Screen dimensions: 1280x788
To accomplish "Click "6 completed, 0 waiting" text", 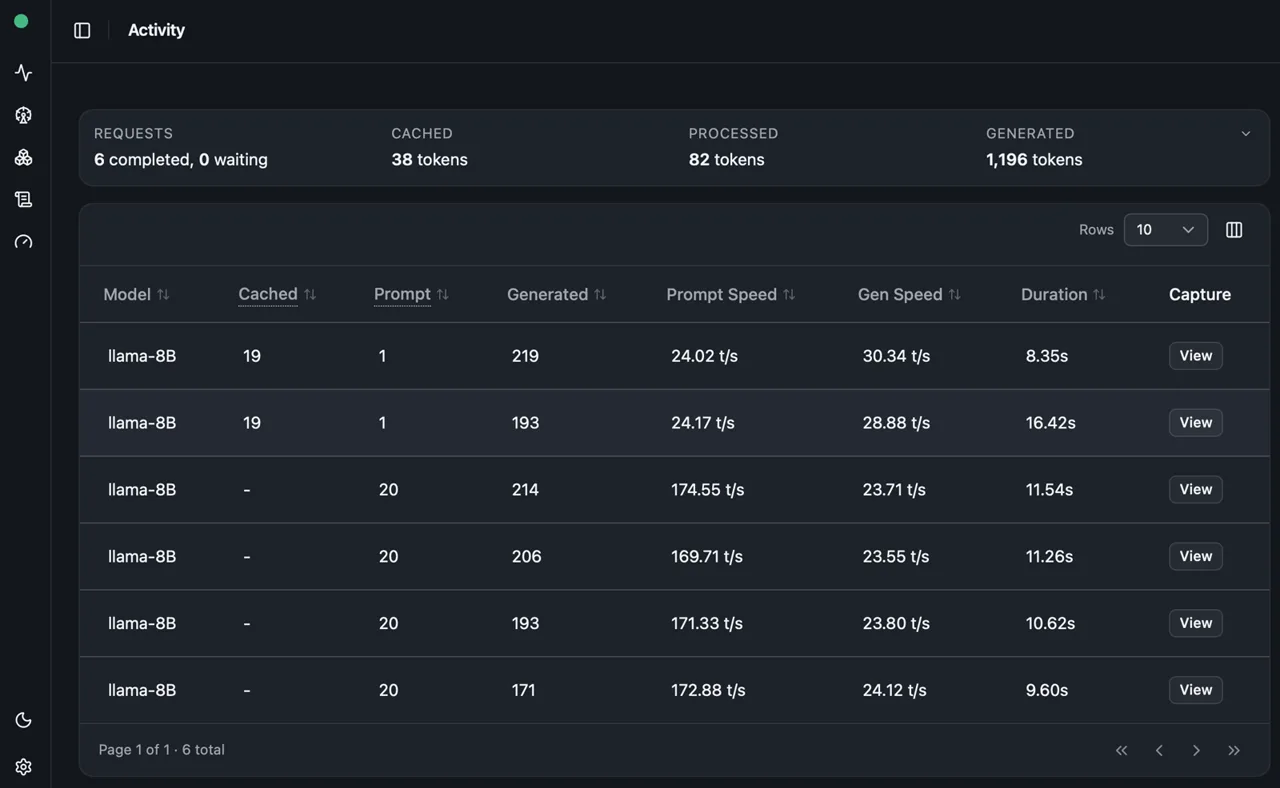I will (x=181, y=159).
